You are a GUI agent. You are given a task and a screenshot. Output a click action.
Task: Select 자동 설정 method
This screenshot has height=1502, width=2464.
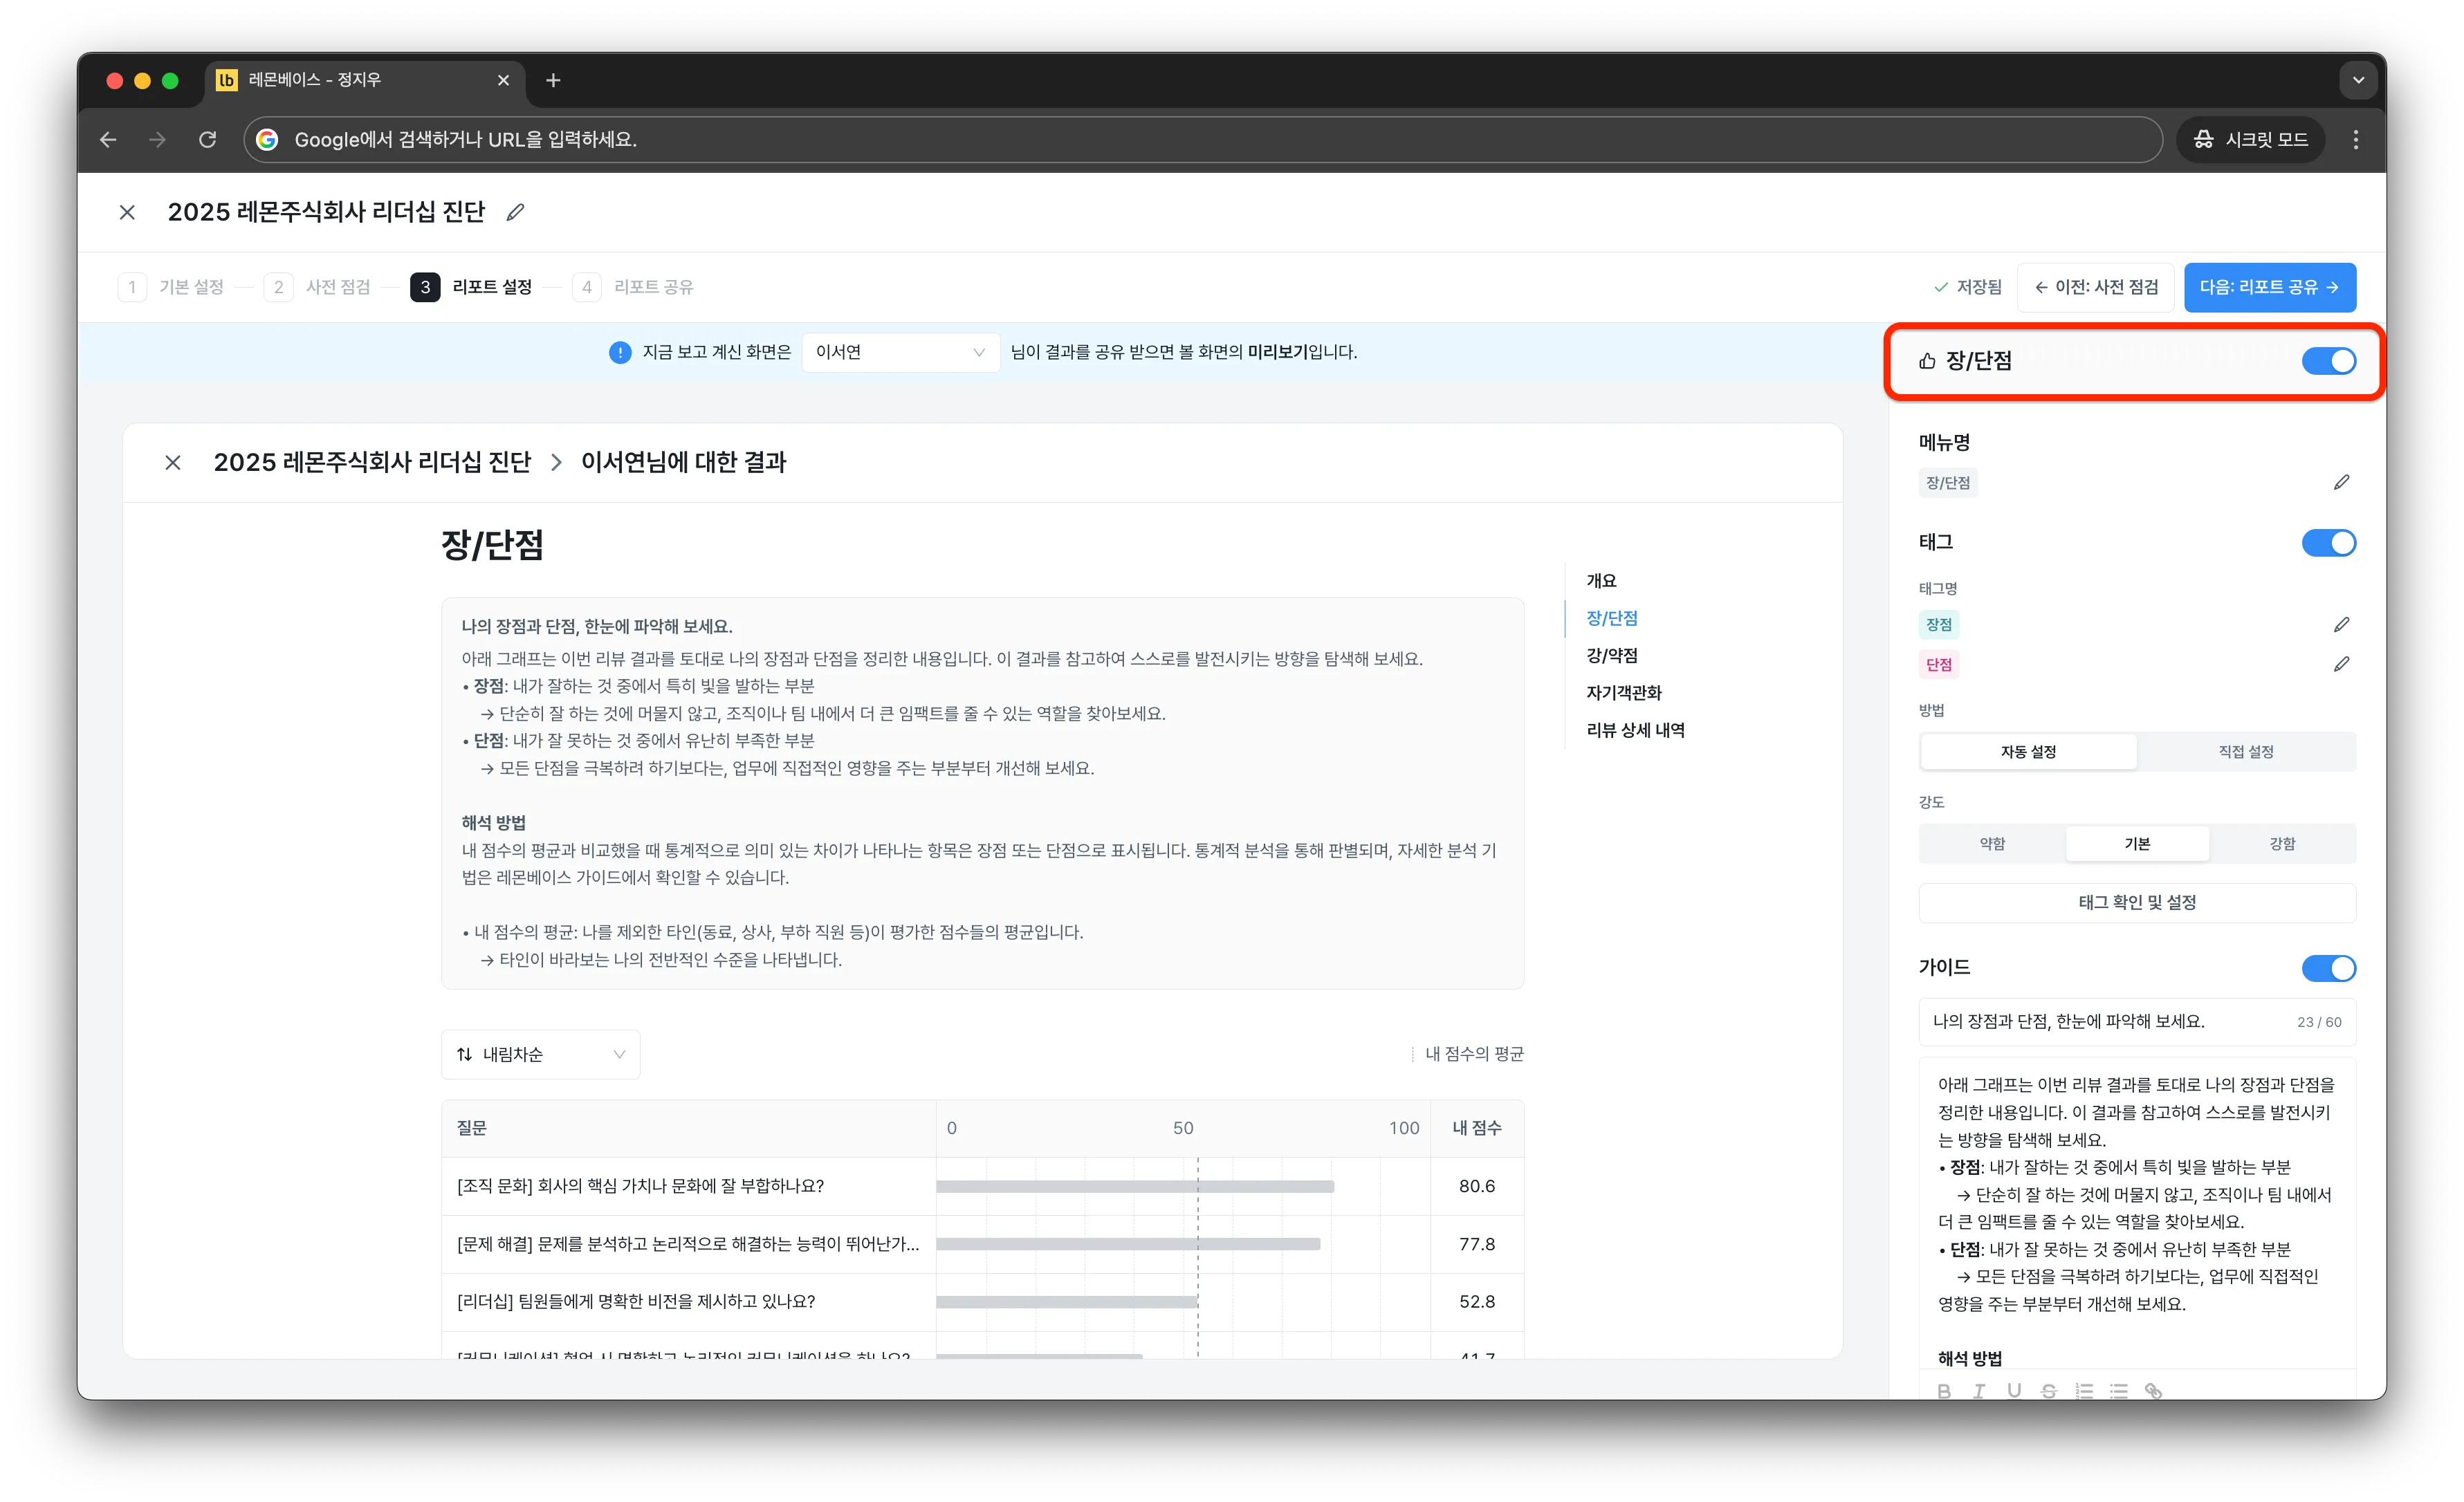[x=2028, y=752]
